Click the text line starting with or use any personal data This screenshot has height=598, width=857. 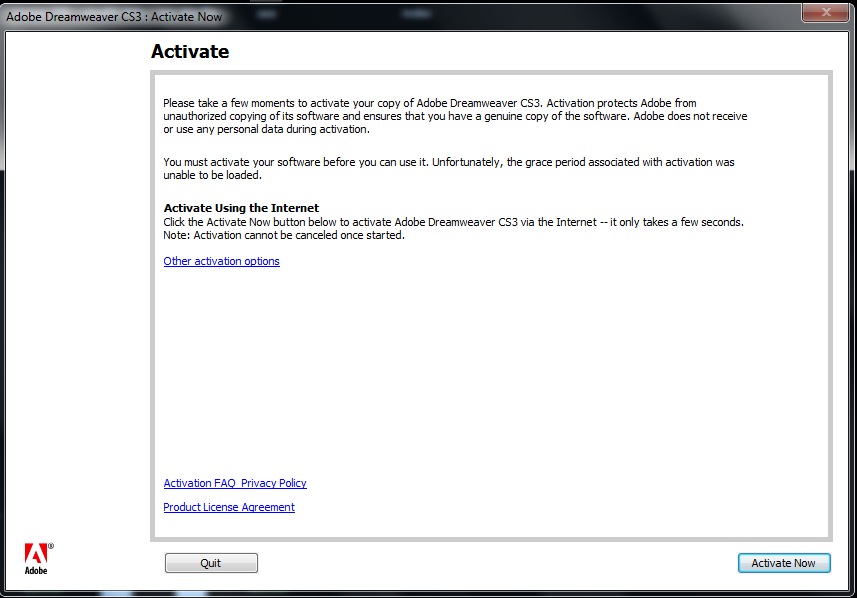pos(266,129)
